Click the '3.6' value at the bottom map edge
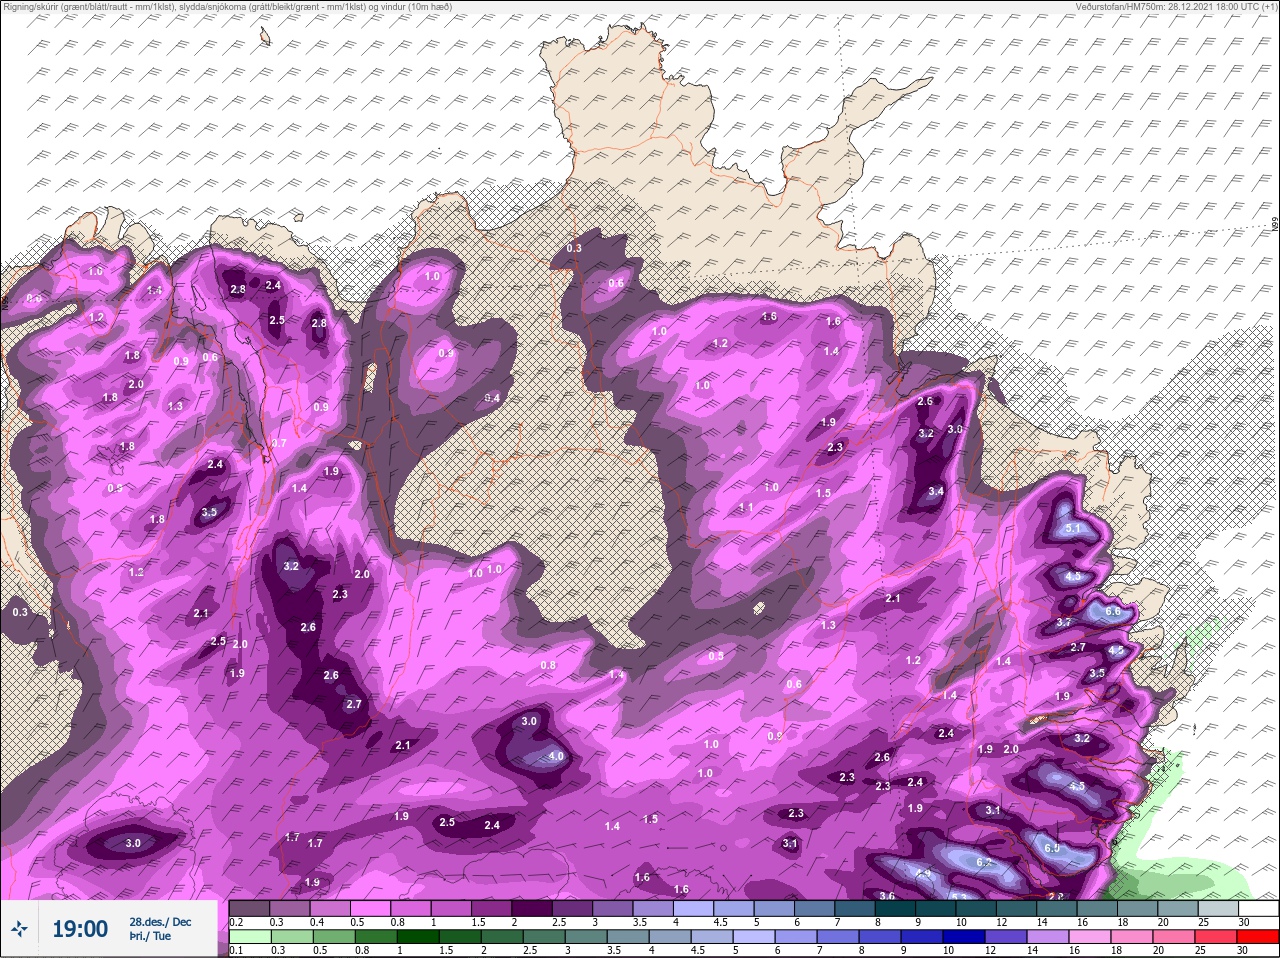This screenshot has height=958, width=1280. coord(886,896)
